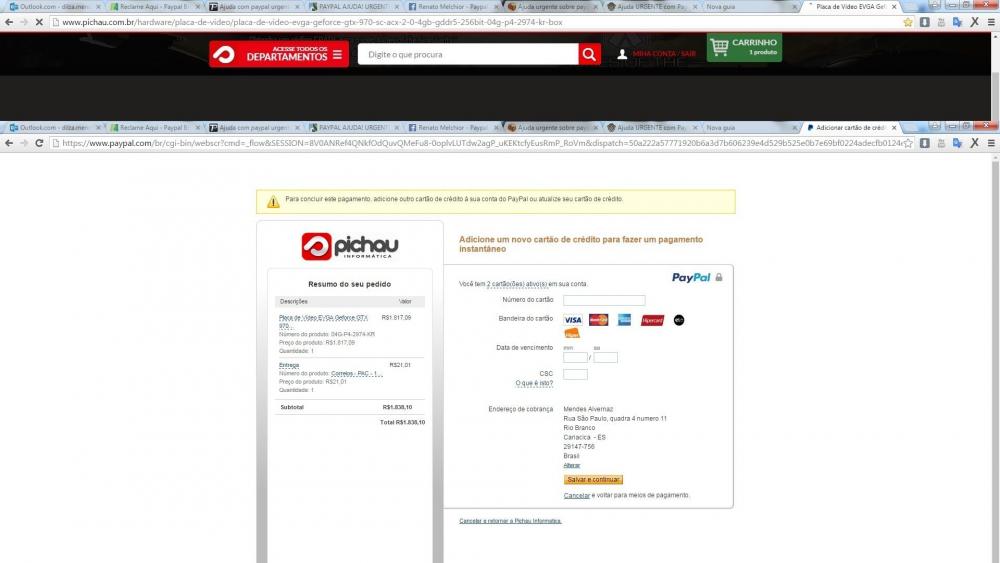Click the X extension icon in PayPal window
Screen dimensions: 1000x563
(x=974, y=143)
